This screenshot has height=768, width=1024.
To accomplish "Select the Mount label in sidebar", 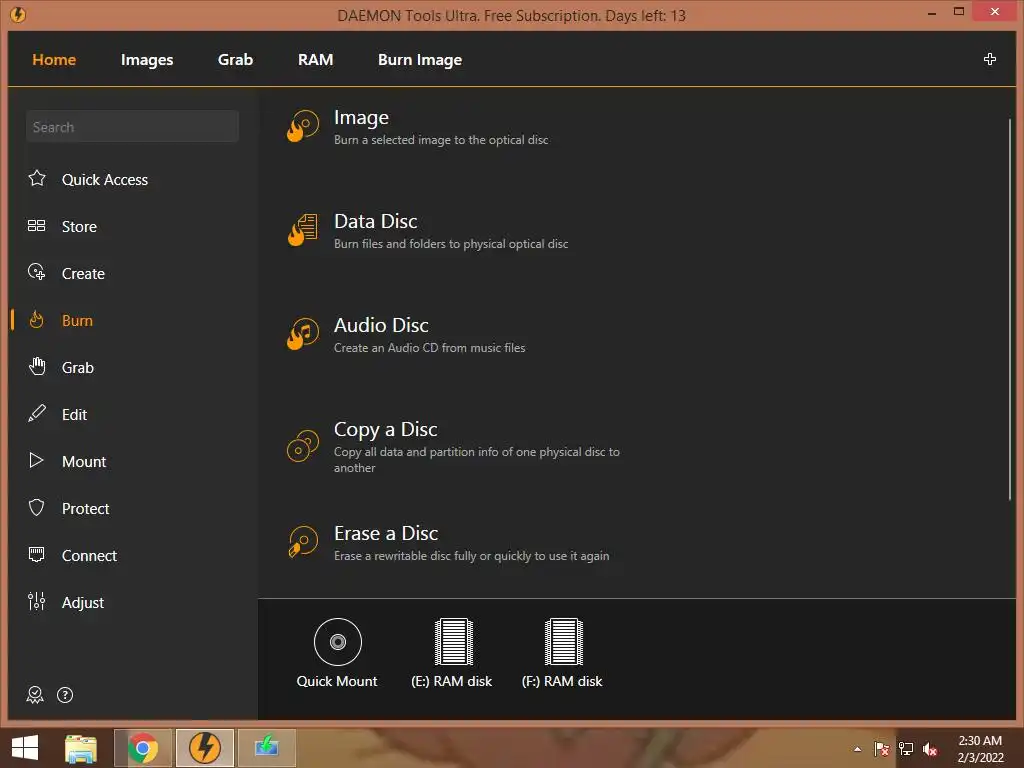I will tap(84, 462).
